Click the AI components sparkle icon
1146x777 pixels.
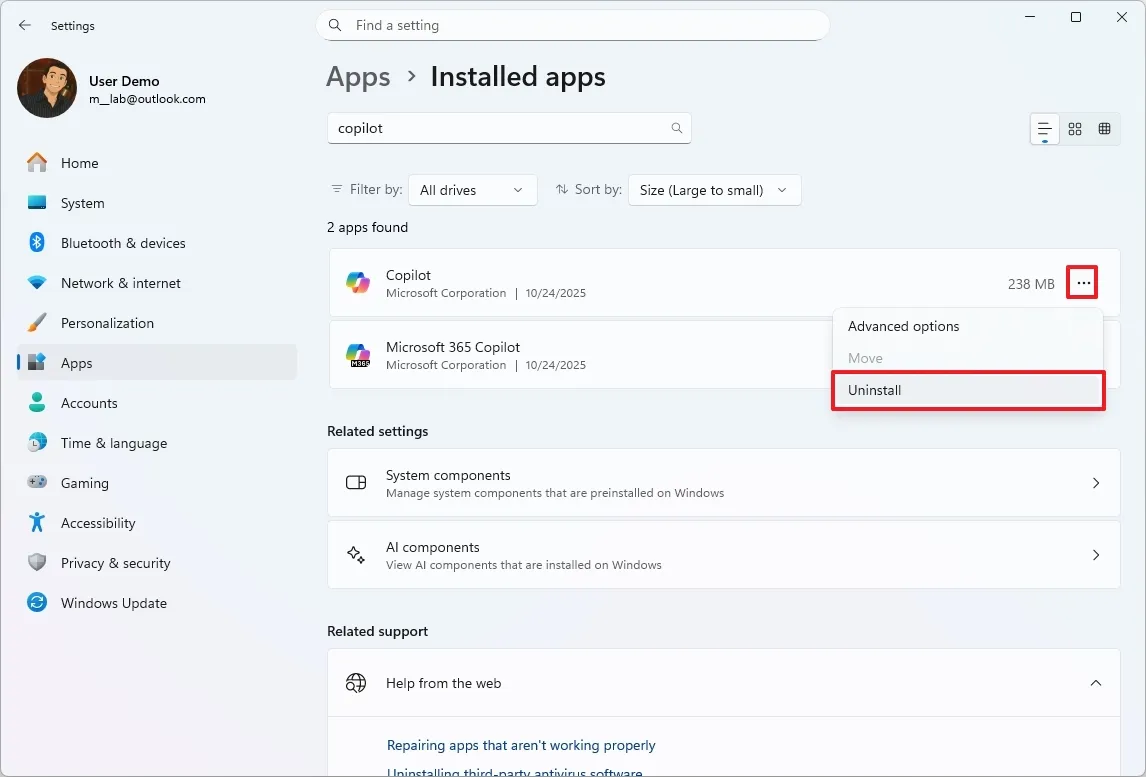(x=355, y=555)
